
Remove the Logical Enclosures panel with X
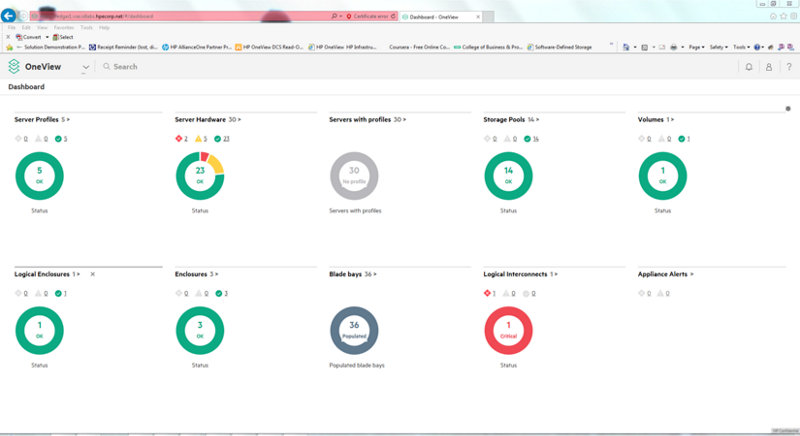[x=93, y=273]
